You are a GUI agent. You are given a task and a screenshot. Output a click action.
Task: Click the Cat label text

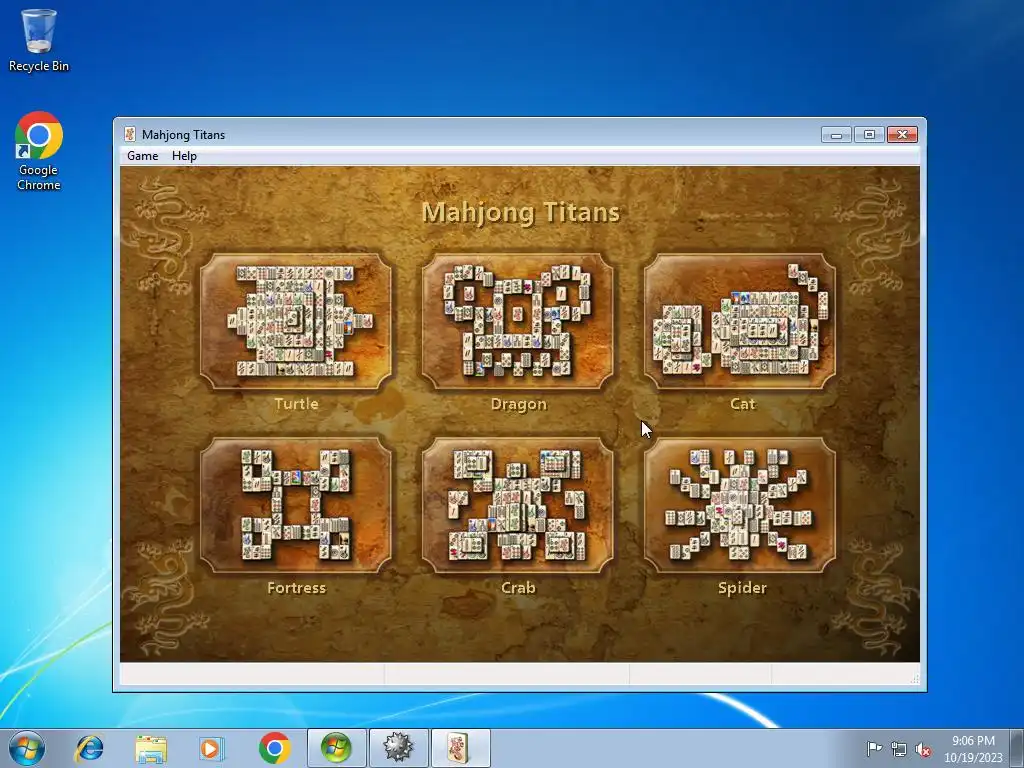point(743,404)
